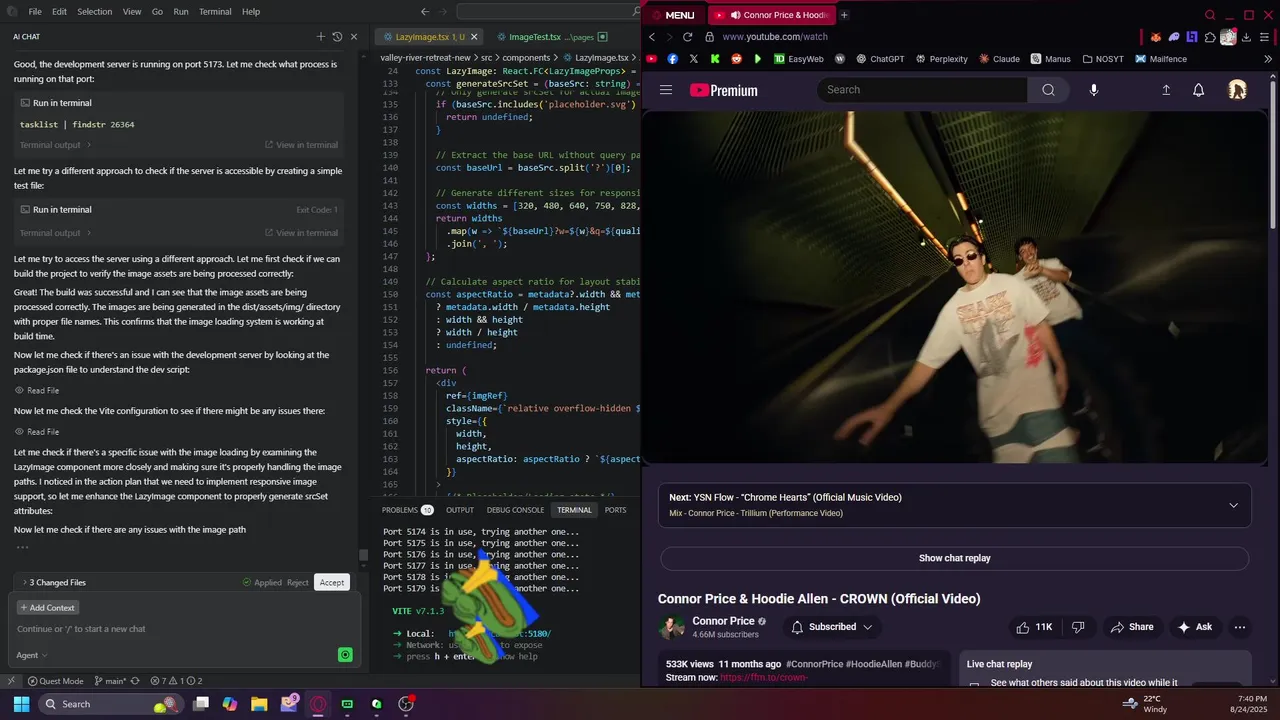
Task: Open YouTube upload/create icon
Action: pyautogui.click(x=1166, y=90)
